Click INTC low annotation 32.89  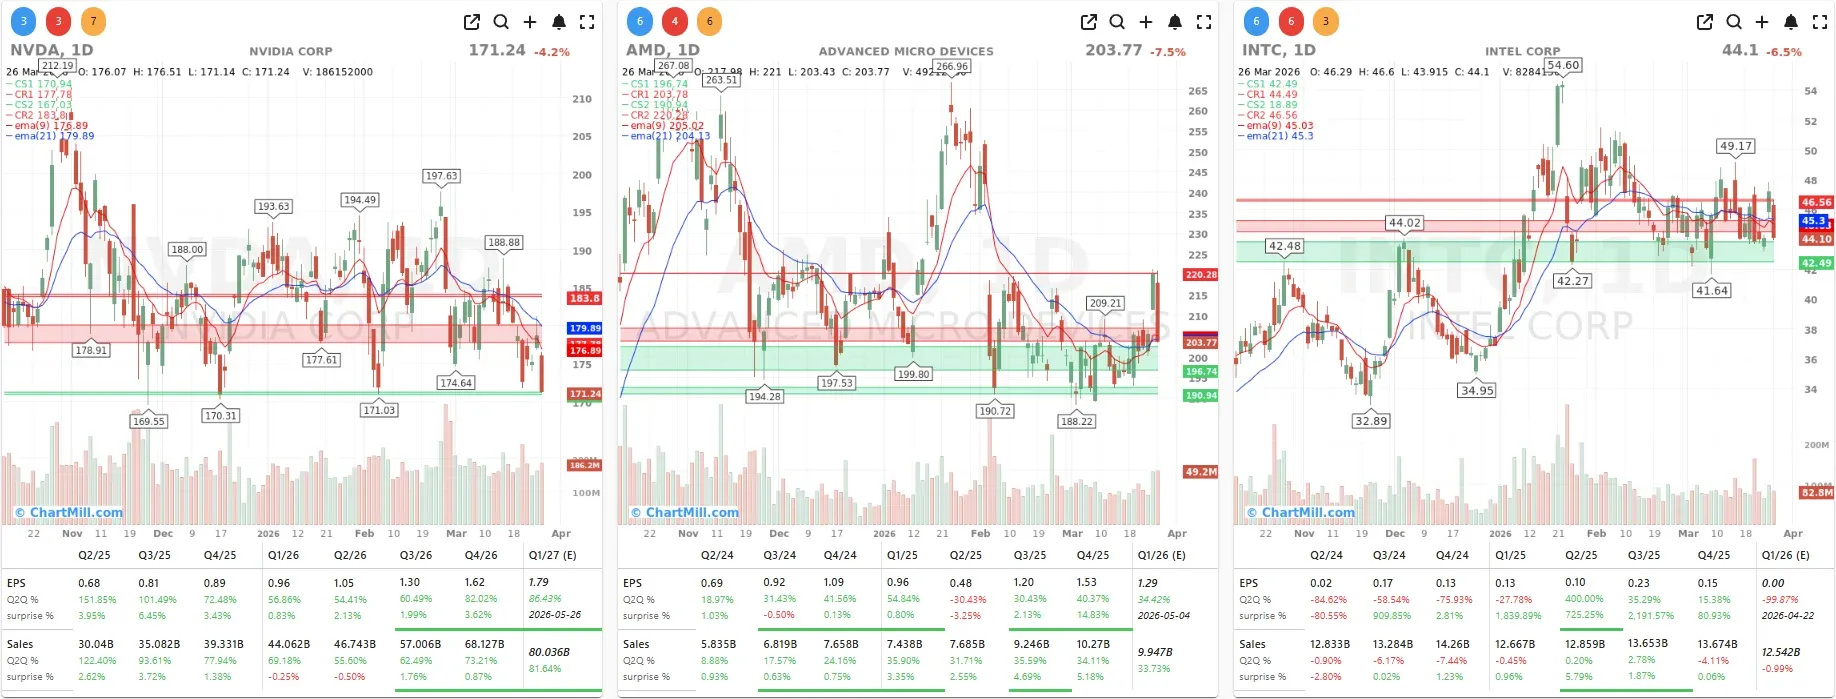click(1371, 421)
